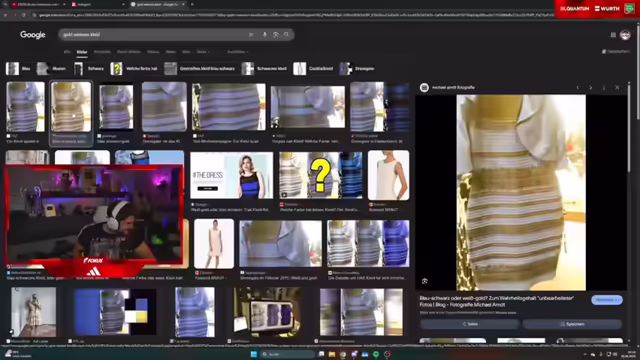
Task: Select the Cocktailkleid chip
Action: [313, 69]
